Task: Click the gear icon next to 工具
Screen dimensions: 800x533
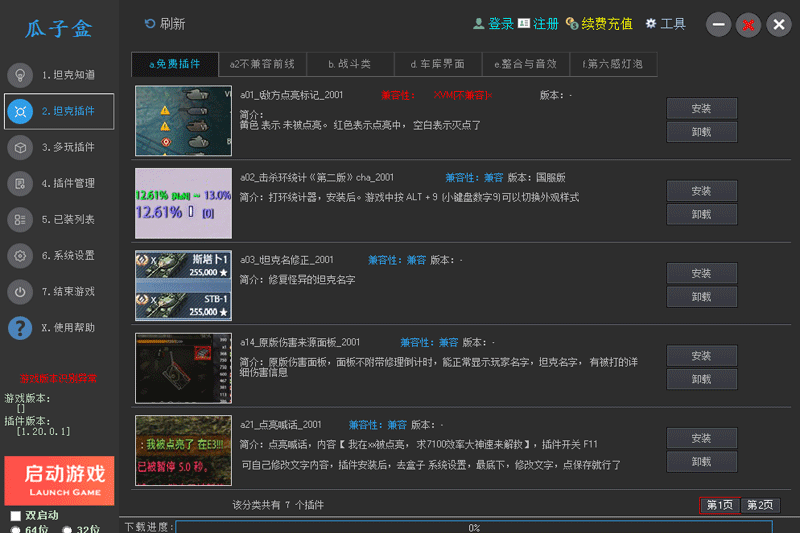Action: tap(651, 23)
